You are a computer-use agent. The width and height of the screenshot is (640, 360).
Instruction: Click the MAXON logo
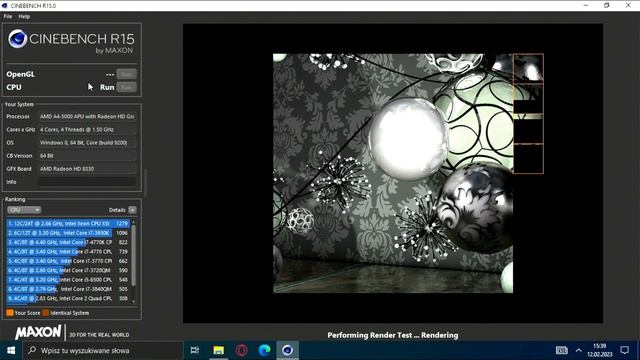point(38,333)
